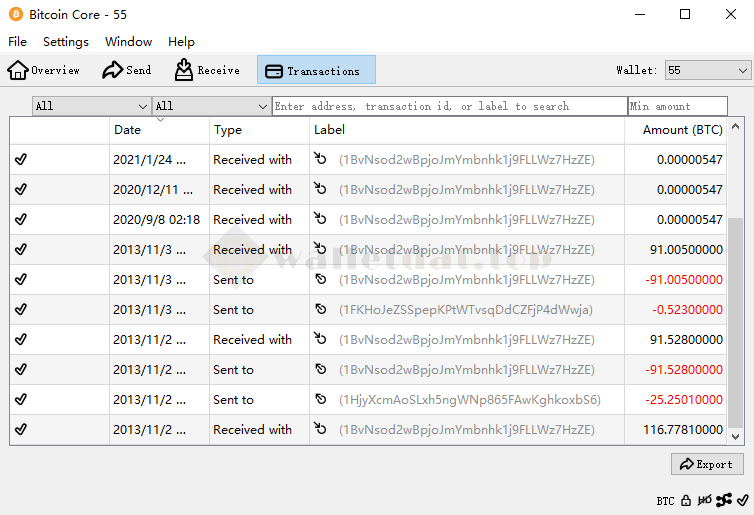Screen dimensions: 754x515
Task: Click the transaction list vertical scrollbar
Action: point(736,320)
